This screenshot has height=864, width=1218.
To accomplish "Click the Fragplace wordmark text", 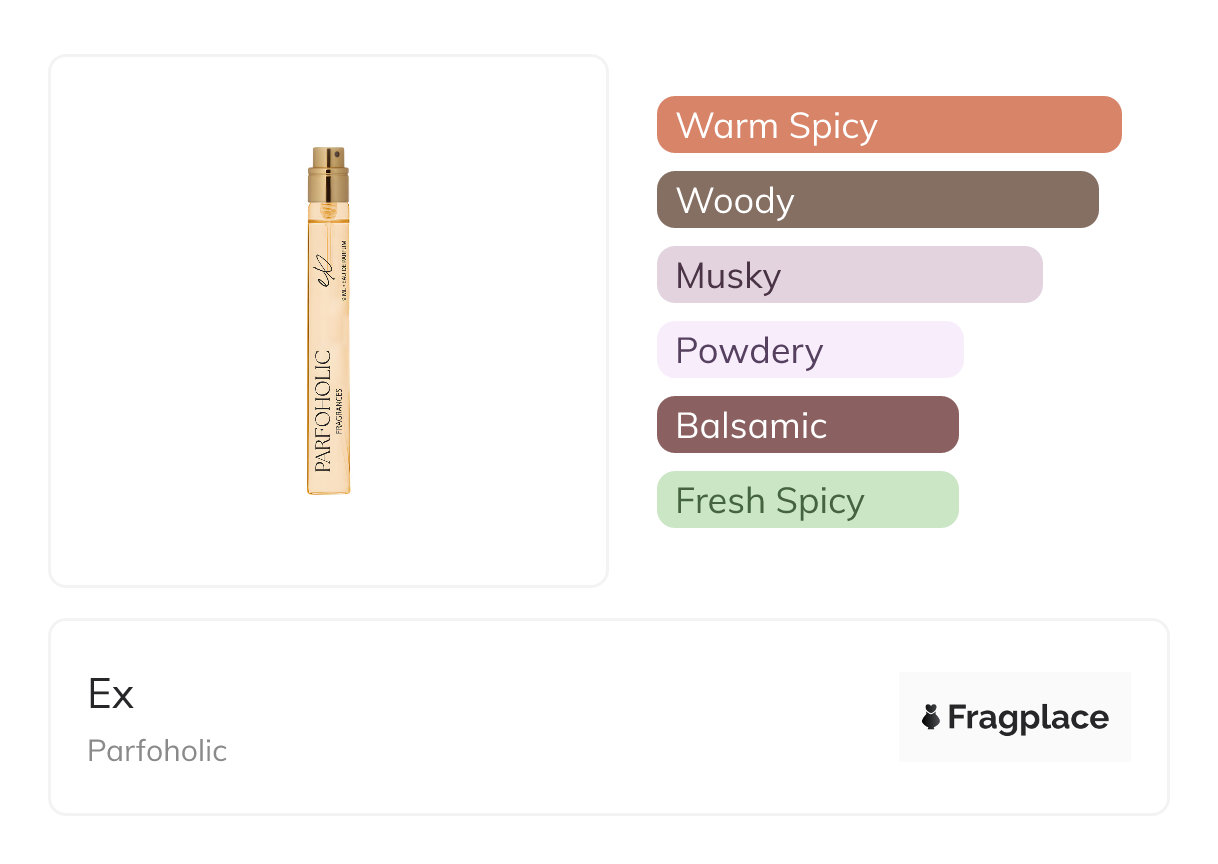I will 1028,718.
